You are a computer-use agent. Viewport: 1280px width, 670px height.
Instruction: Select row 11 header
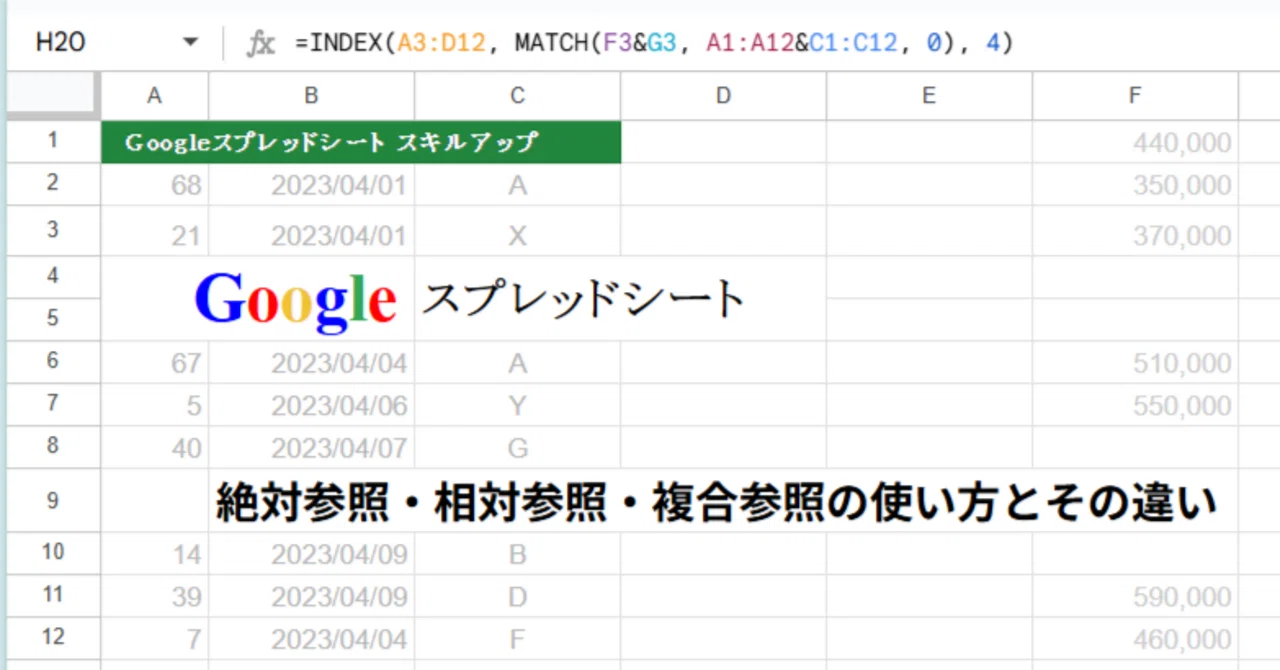pos(54,596)
